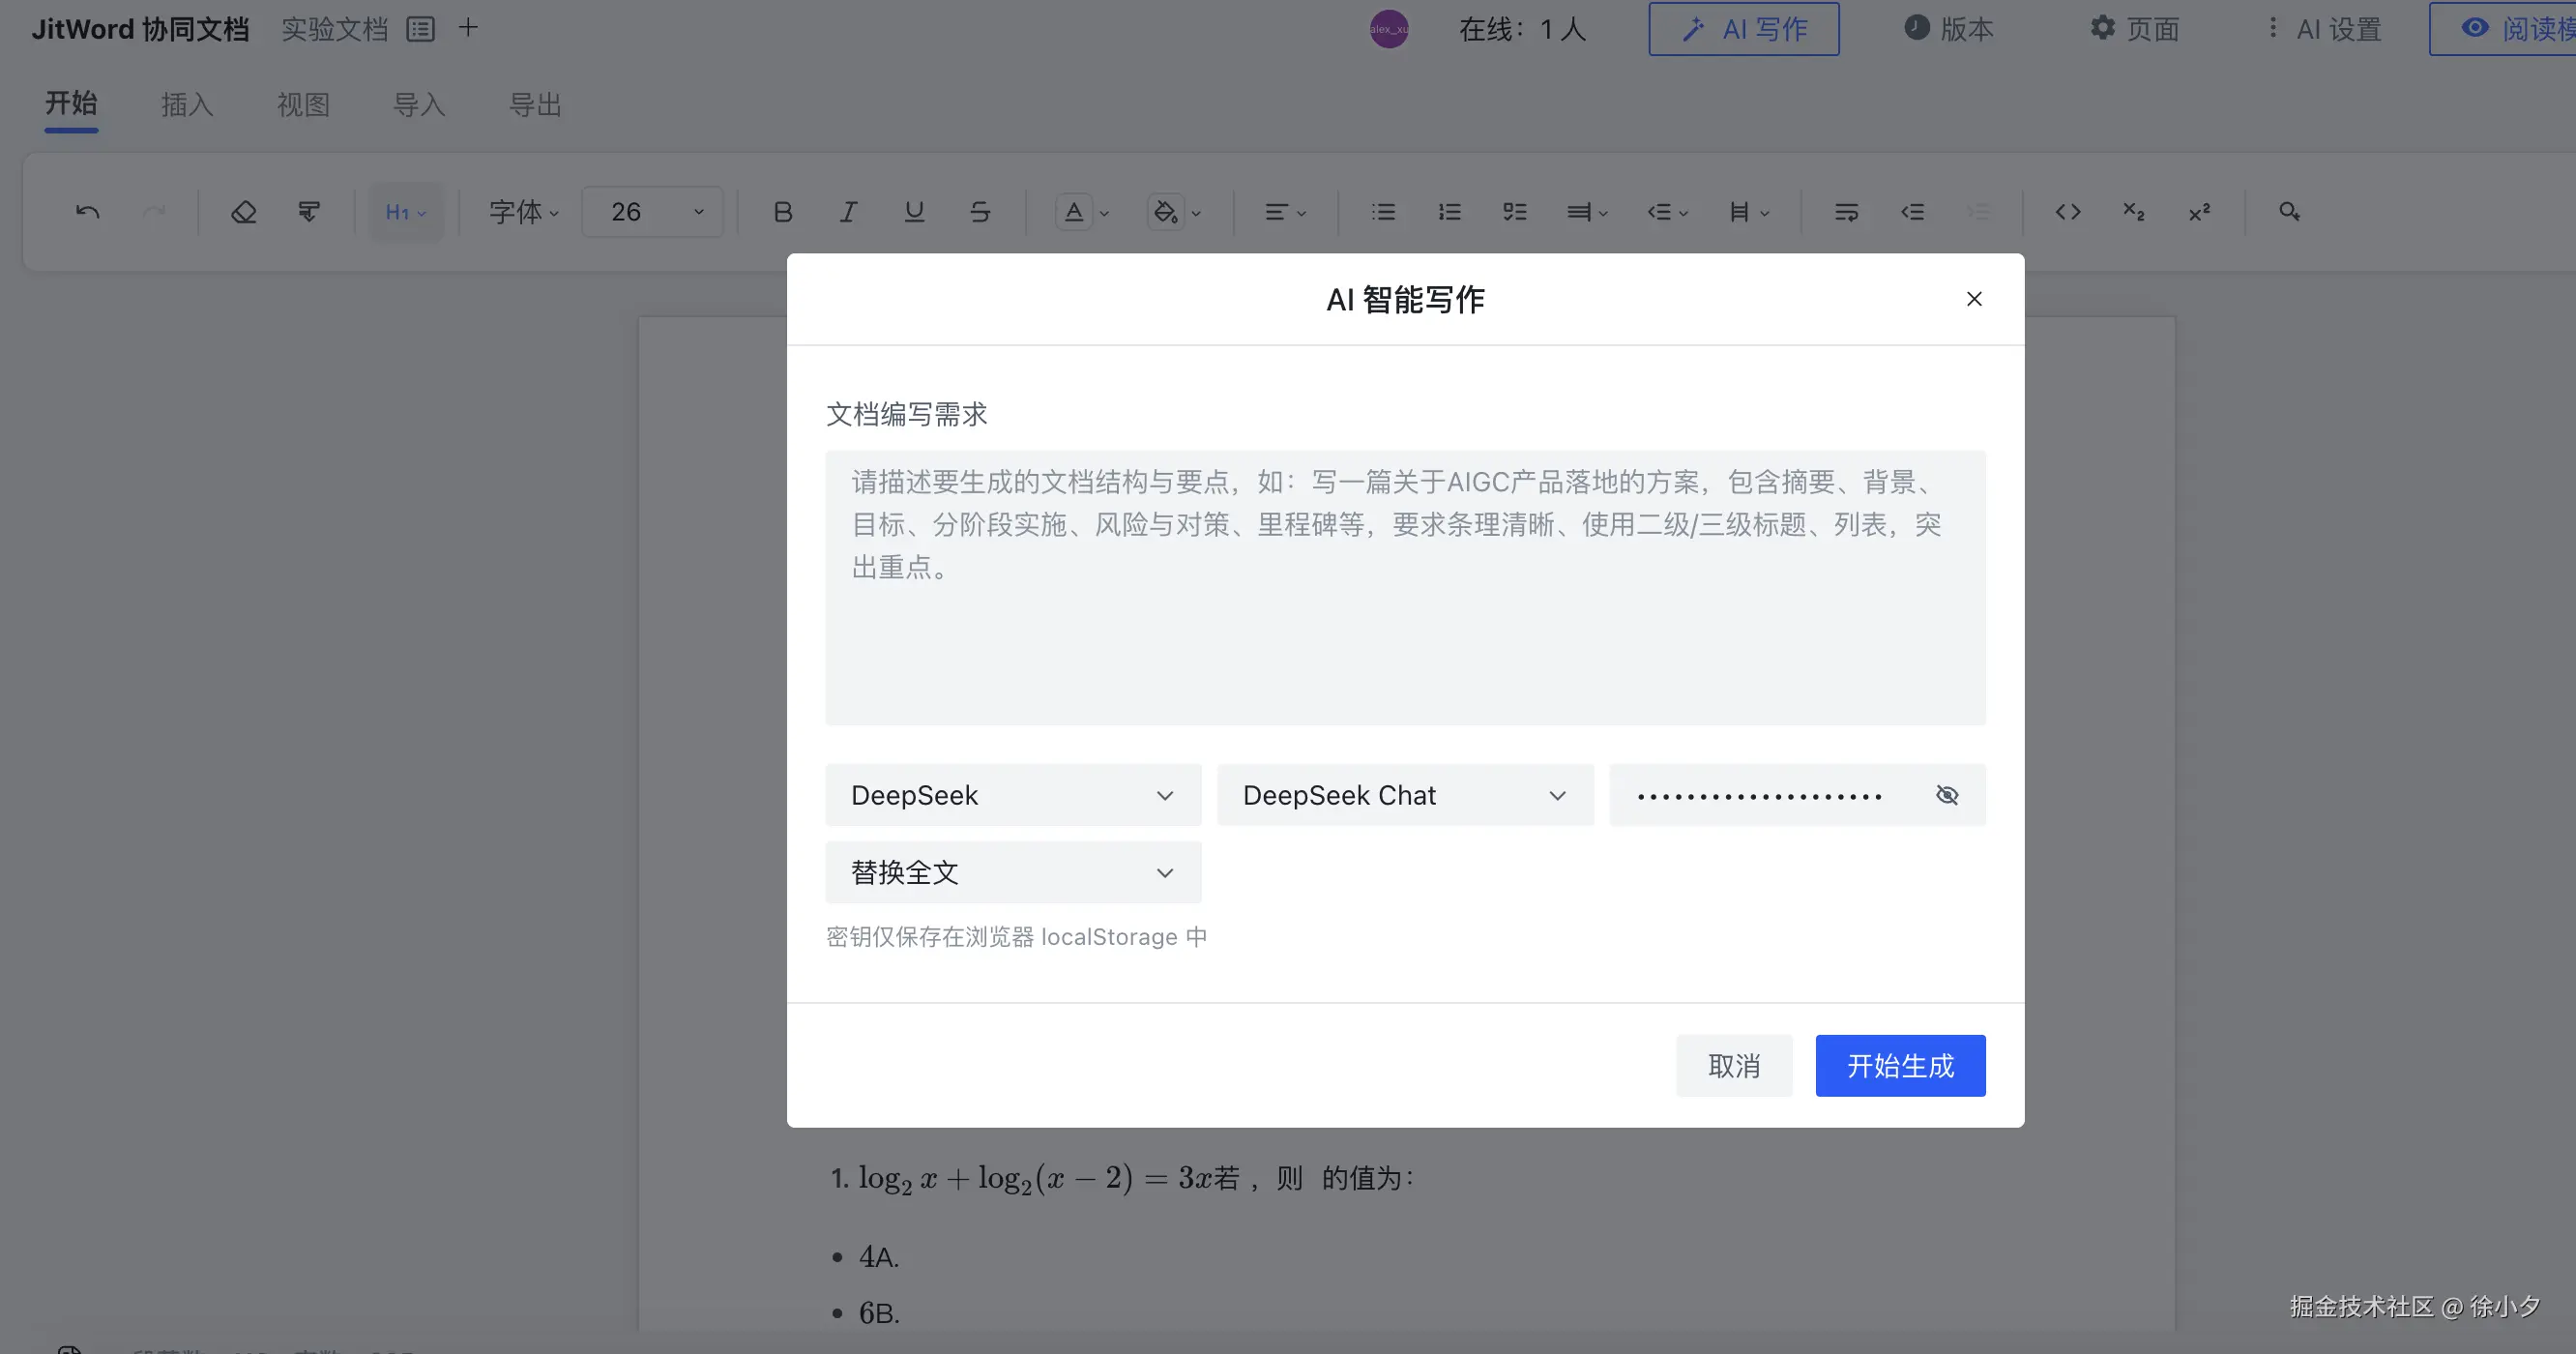Apply ordered list formatting
Screen dimensions: 2576x1354
point(1448,211)
